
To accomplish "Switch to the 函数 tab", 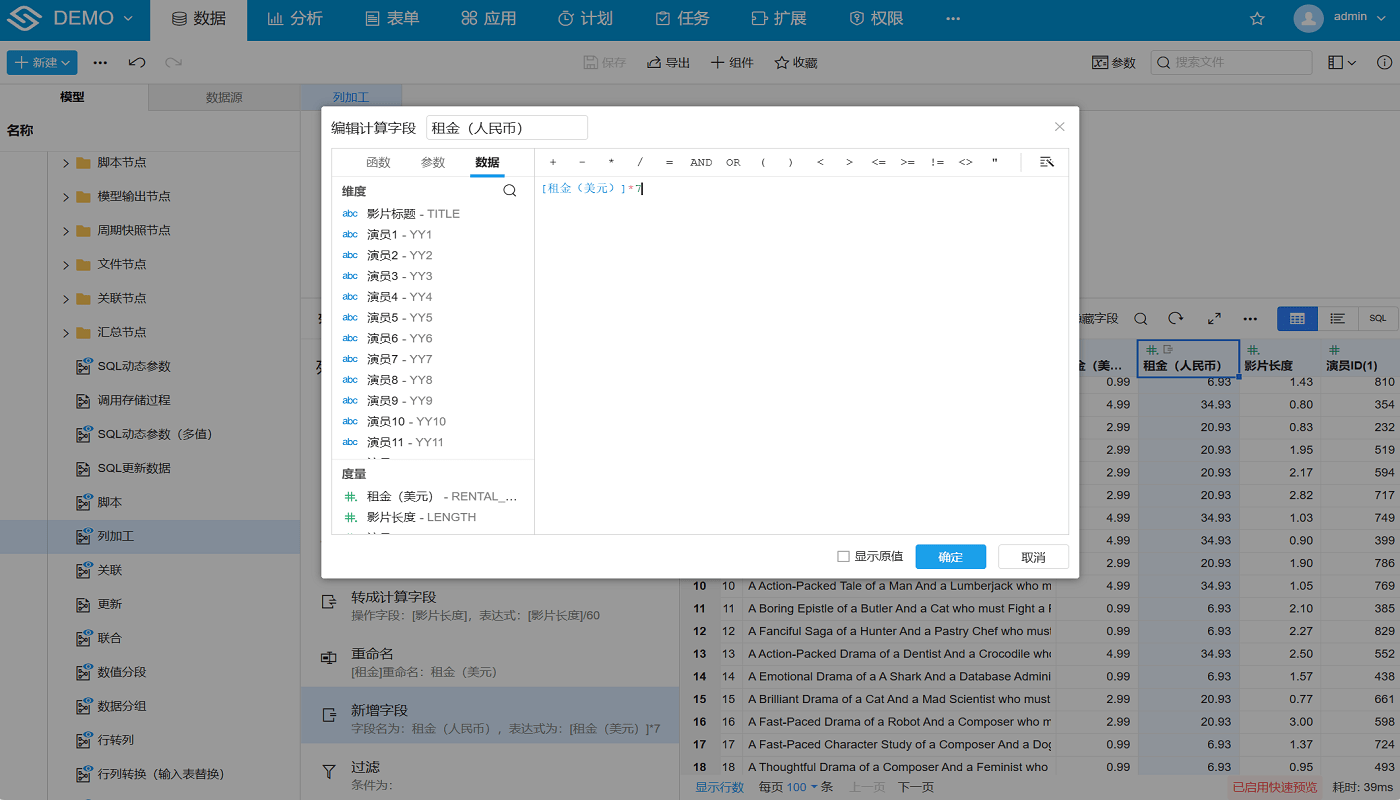I will [x=378, y=162].
